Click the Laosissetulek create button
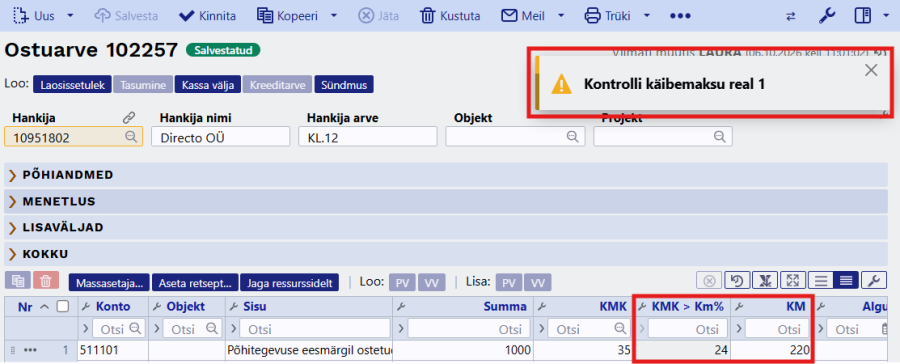Screen dimensions: 900x364 coord(72,85)
